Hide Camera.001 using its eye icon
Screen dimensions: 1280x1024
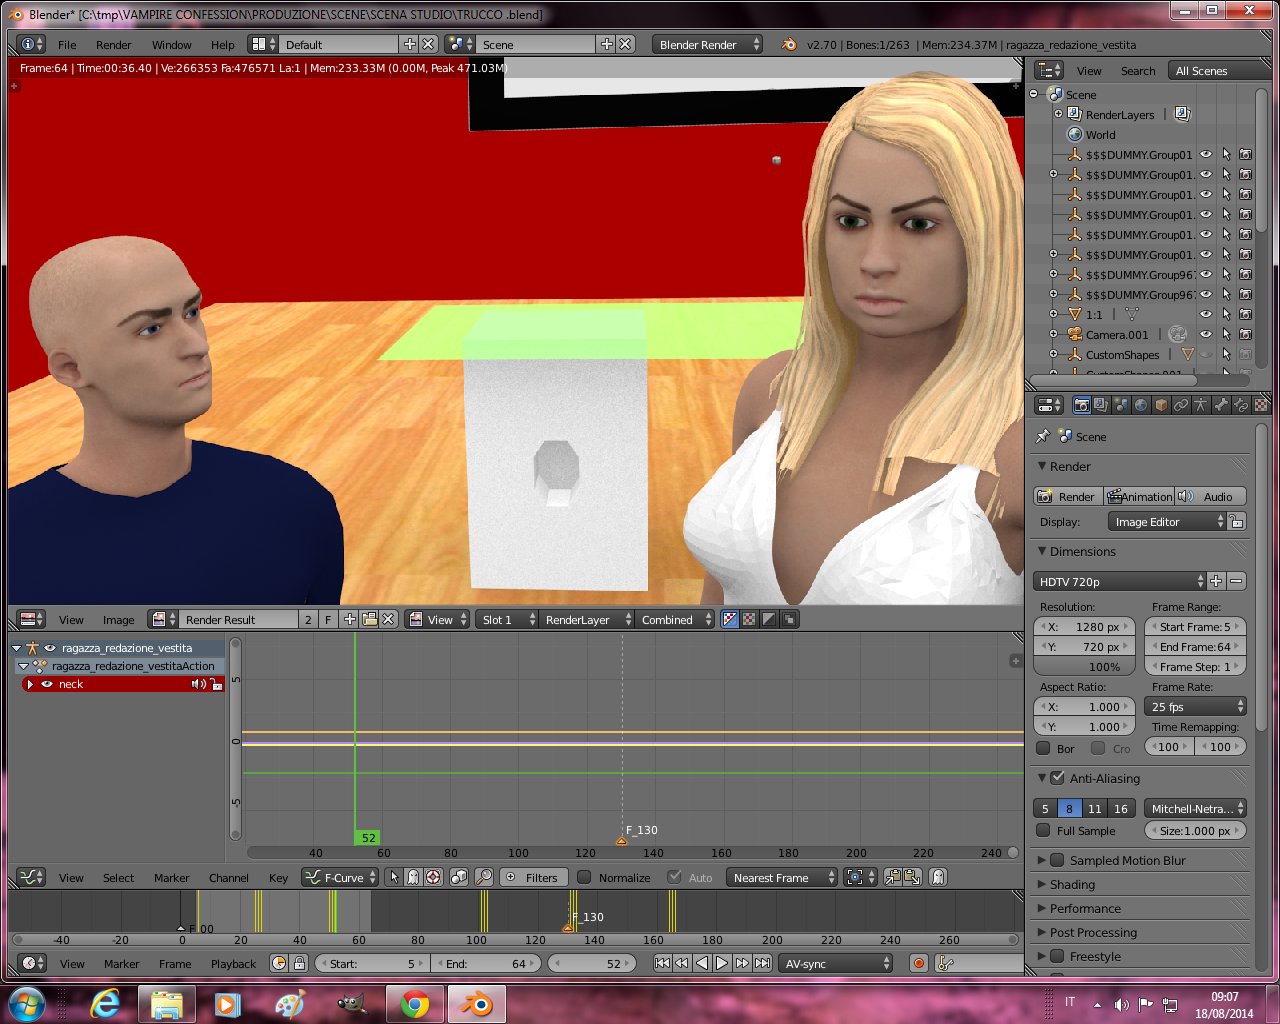tap(1206, 334)
